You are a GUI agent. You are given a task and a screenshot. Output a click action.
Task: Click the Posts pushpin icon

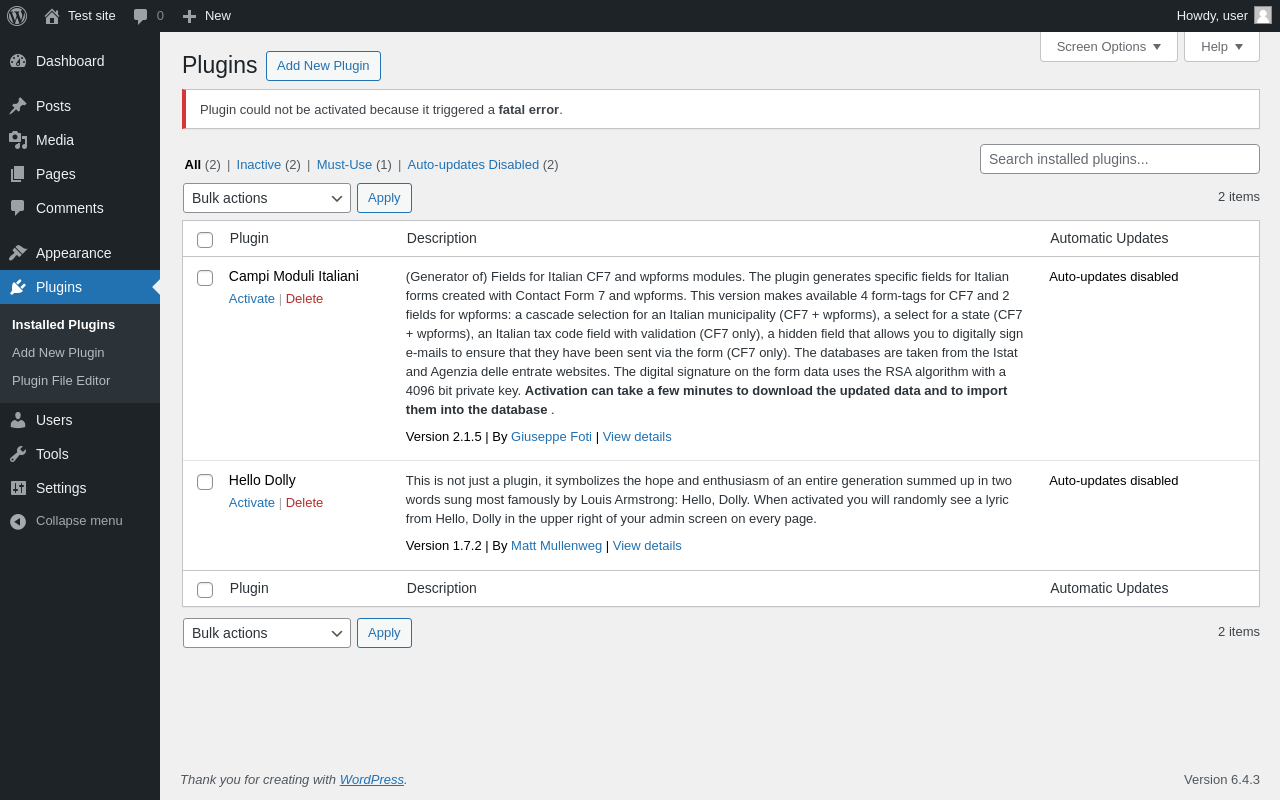(18, 106)
